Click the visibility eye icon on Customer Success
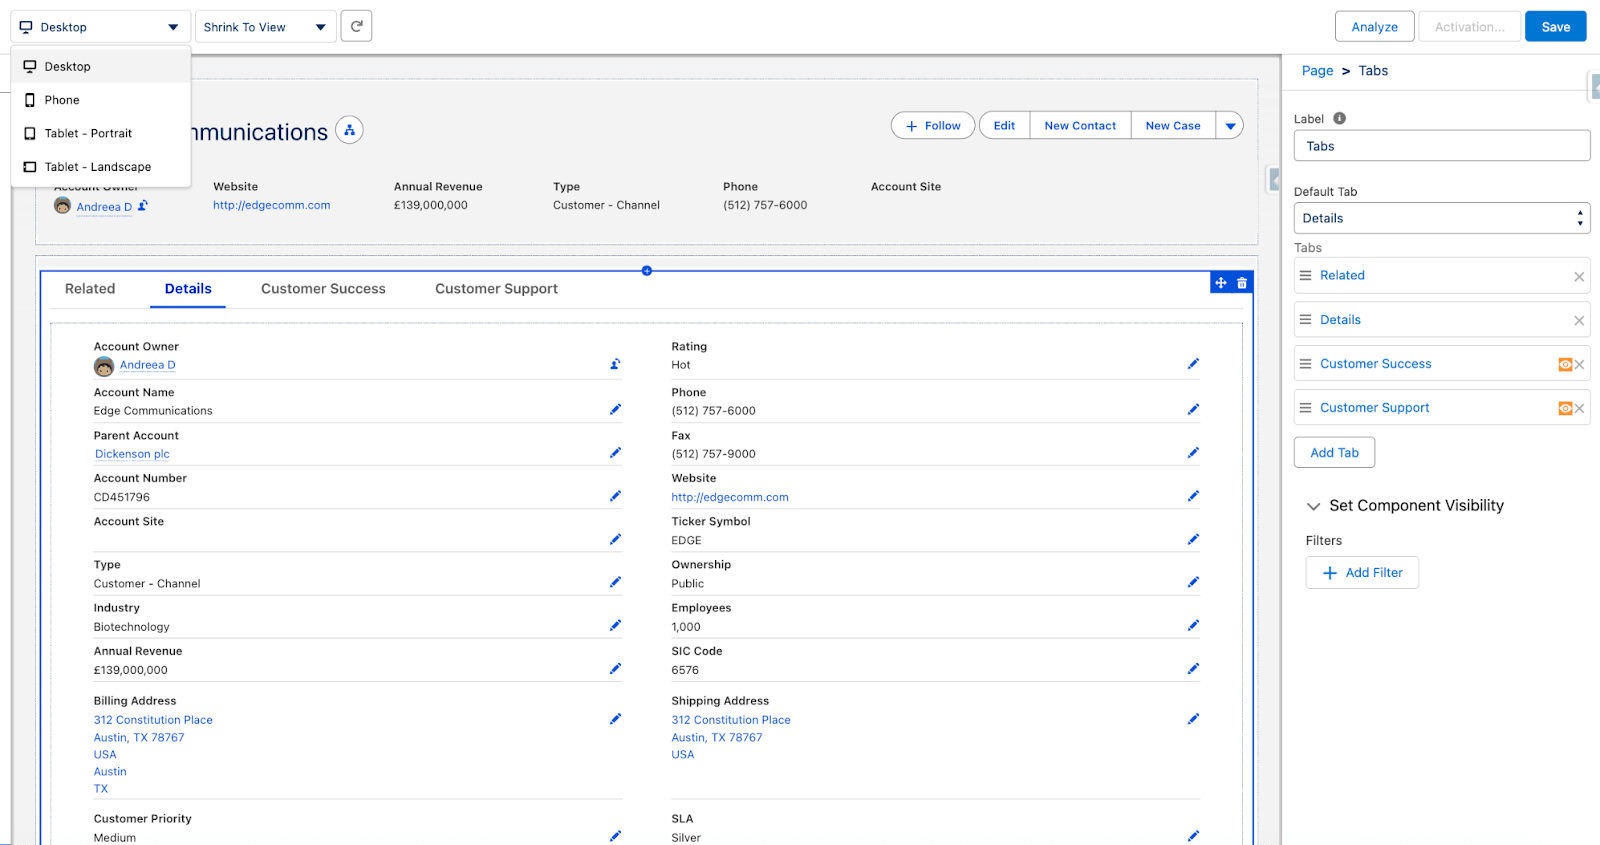Screen dimensions: 1600x845 coord(1564,365)
